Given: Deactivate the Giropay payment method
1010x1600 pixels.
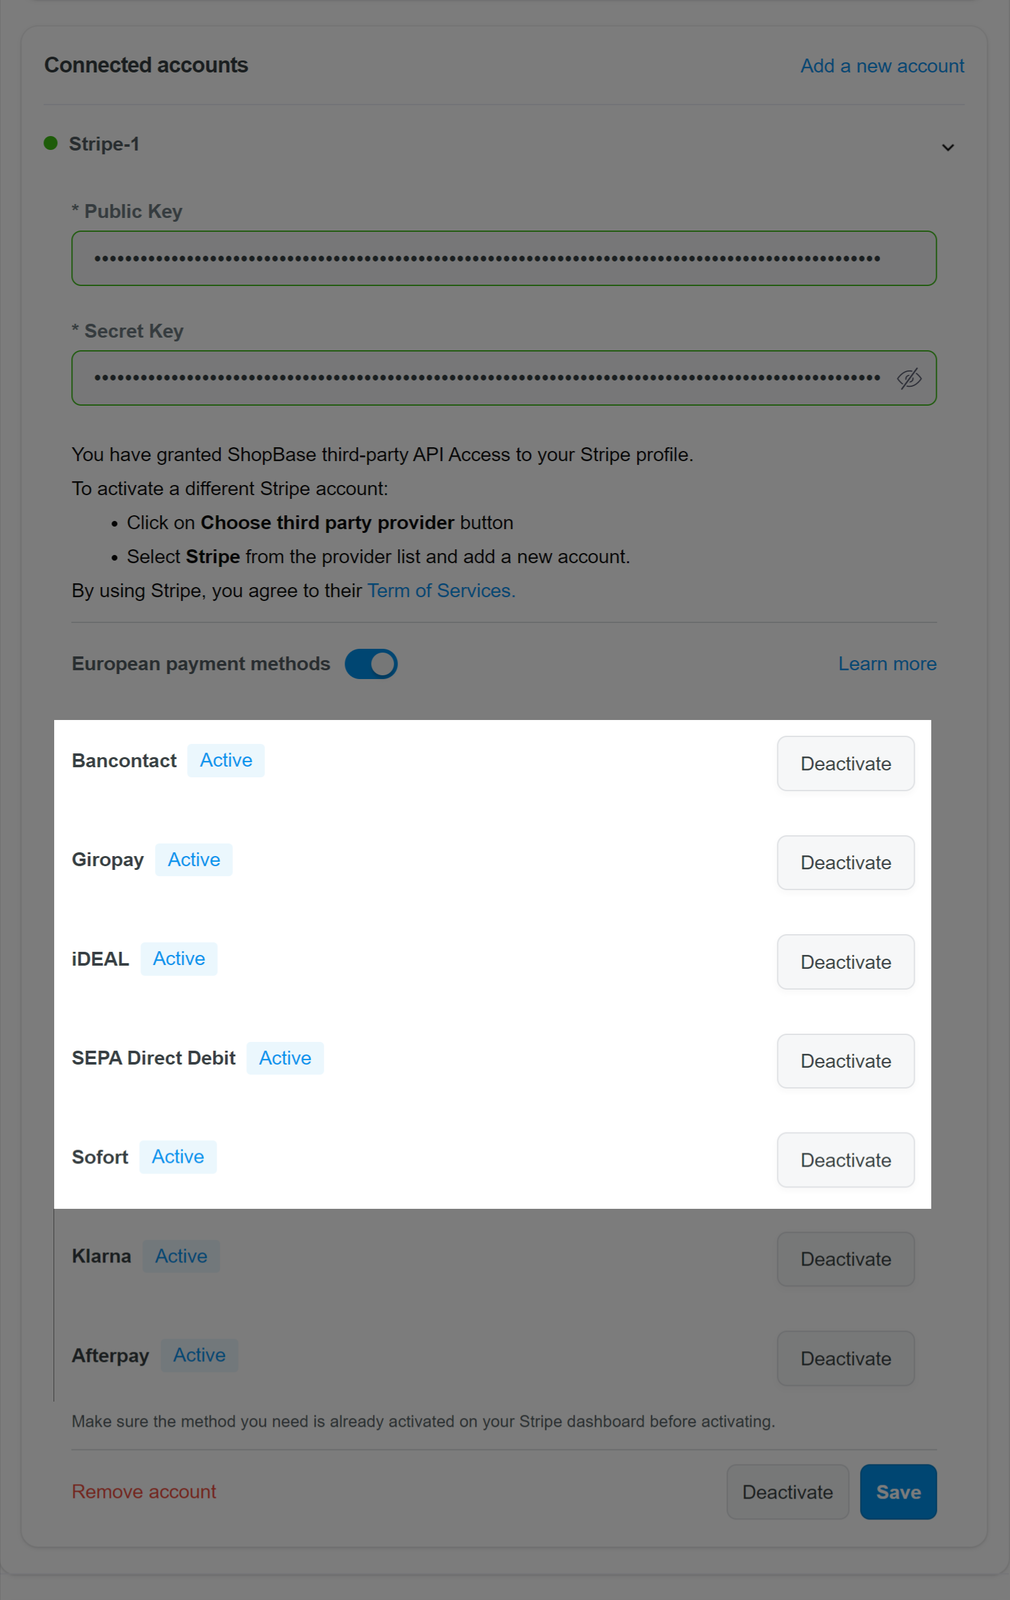Looking at the screenshot, I should pyautogui.click(x=846, y=863).
